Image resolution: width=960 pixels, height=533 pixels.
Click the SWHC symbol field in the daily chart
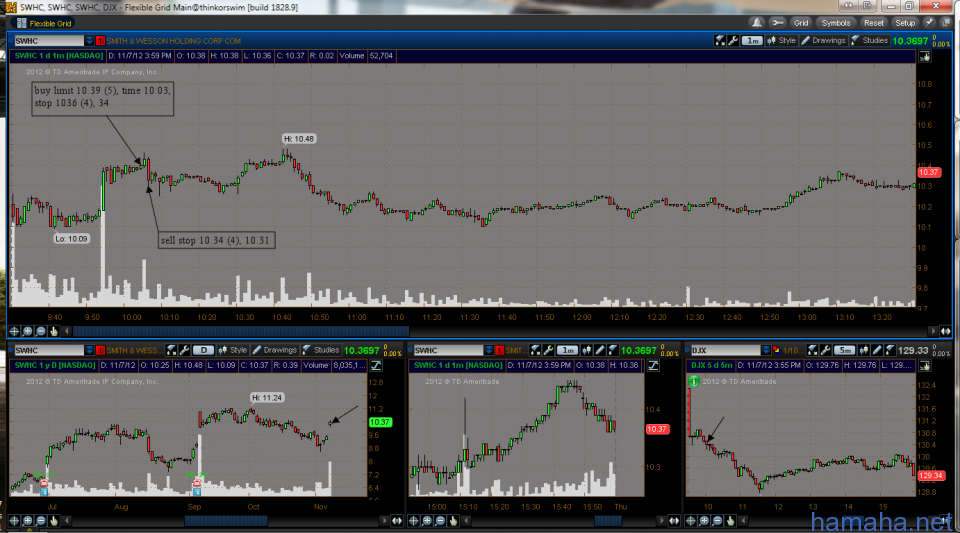point(48,351)
